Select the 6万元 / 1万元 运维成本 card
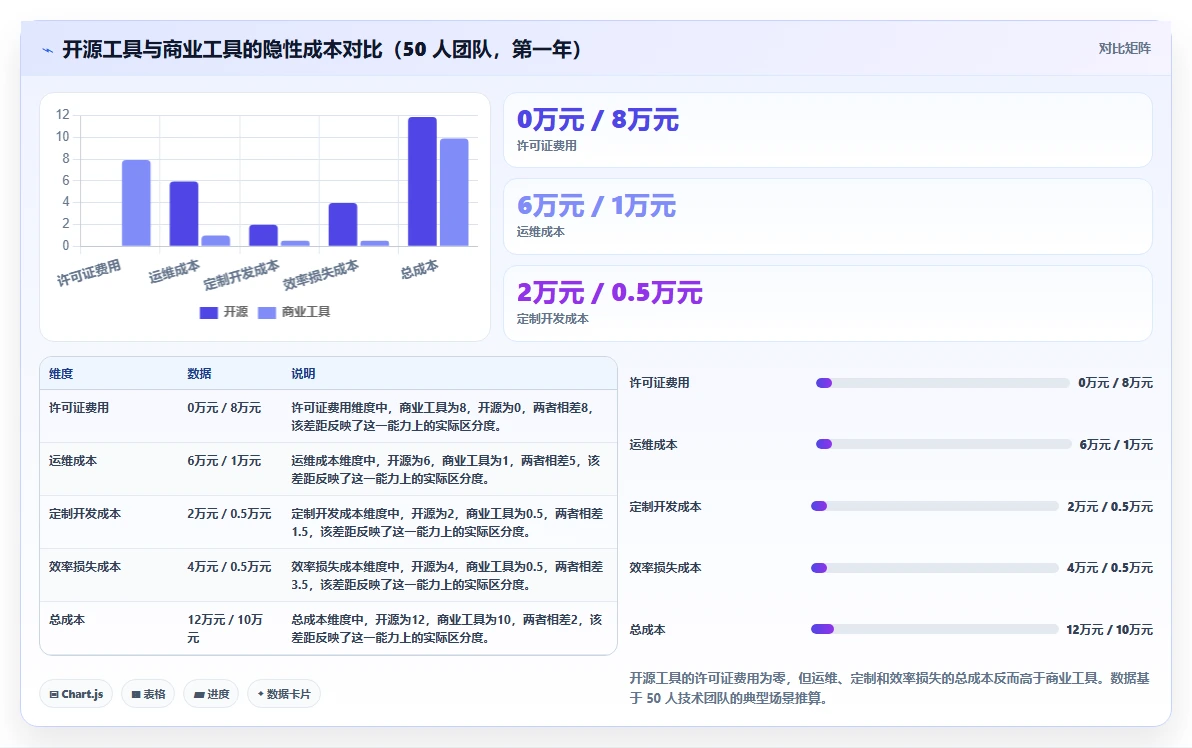 [x=828, y=217]
